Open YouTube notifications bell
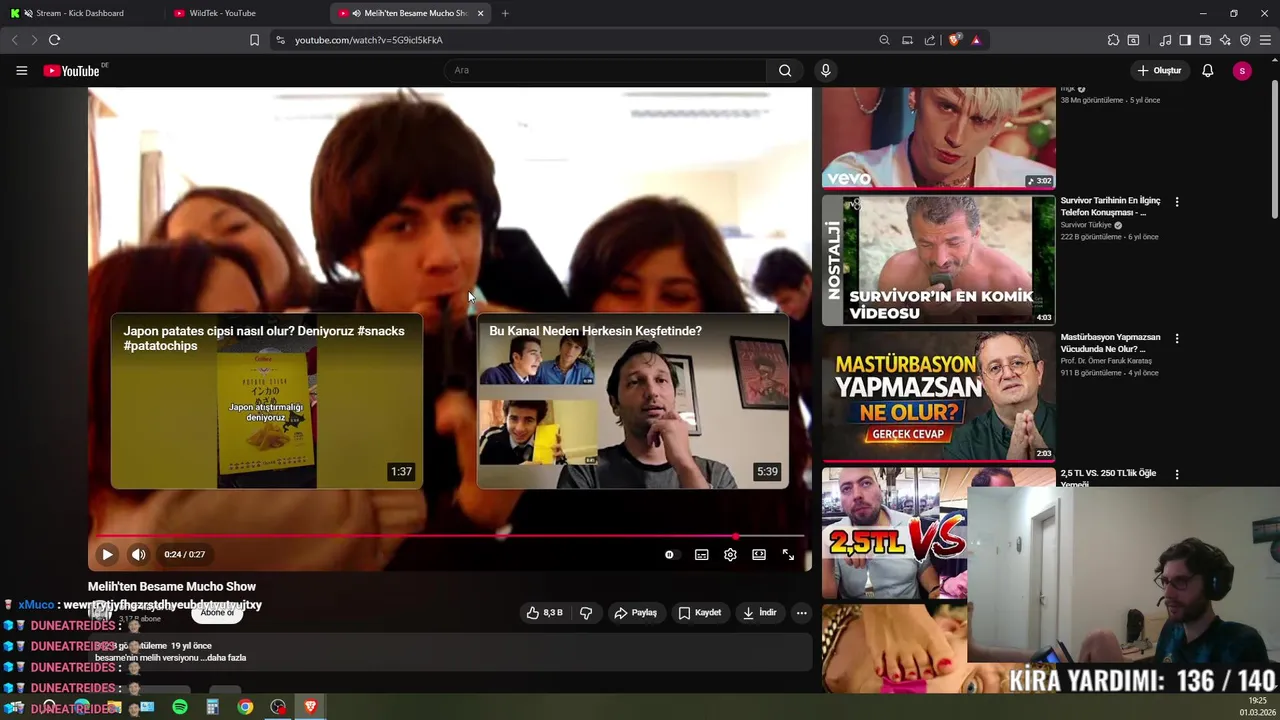The width and height of the screenshot is (1280, 720). 1208,70
